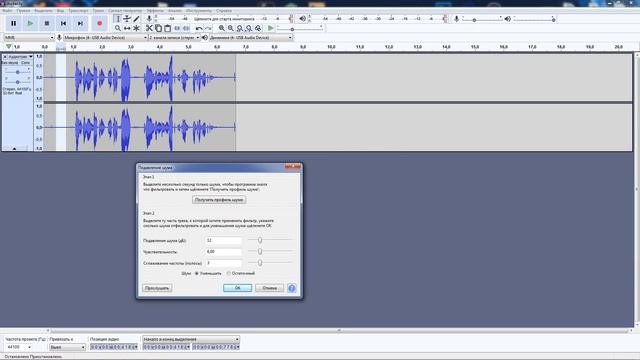640x360 pixels.
Task: Cut selection with the scissors icon
Action: tap(149, 28)
